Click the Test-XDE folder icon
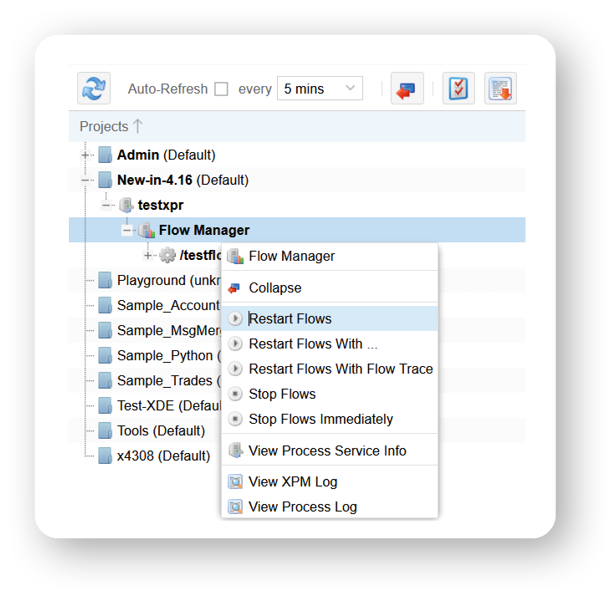 105,406
